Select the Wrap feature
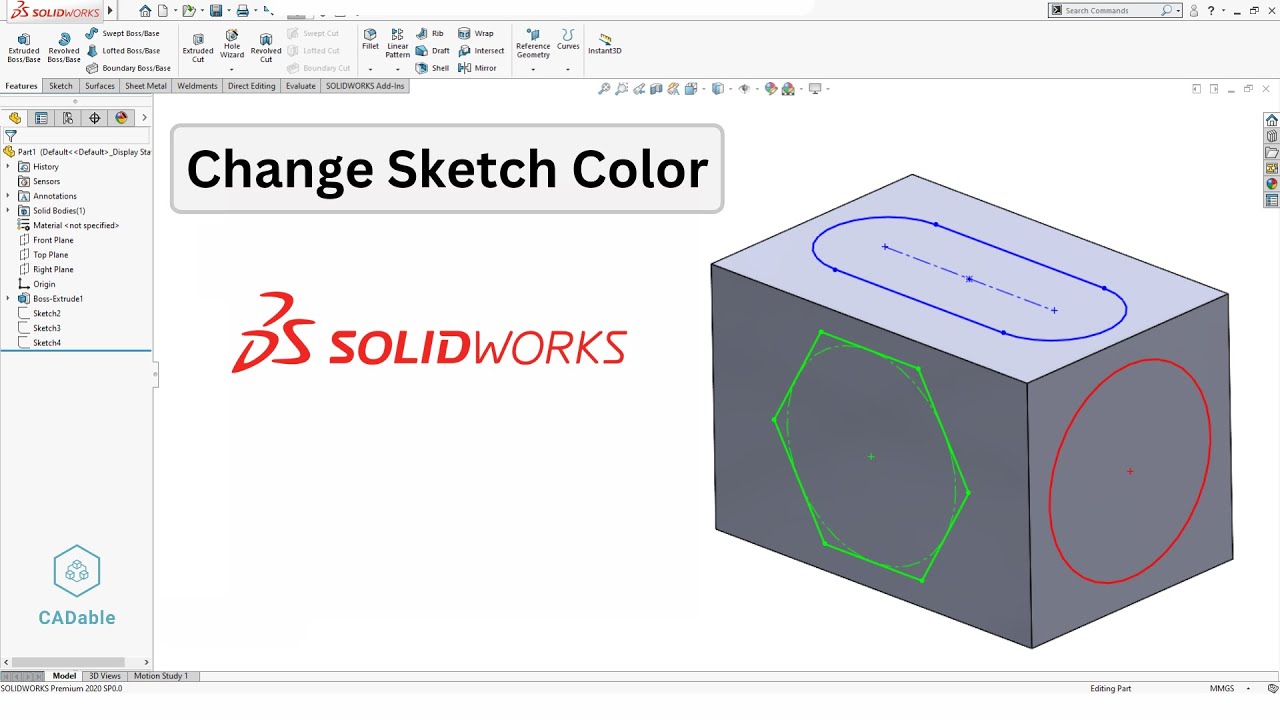Viewport: 1280px width, 720px height. (x=476, y=33)
